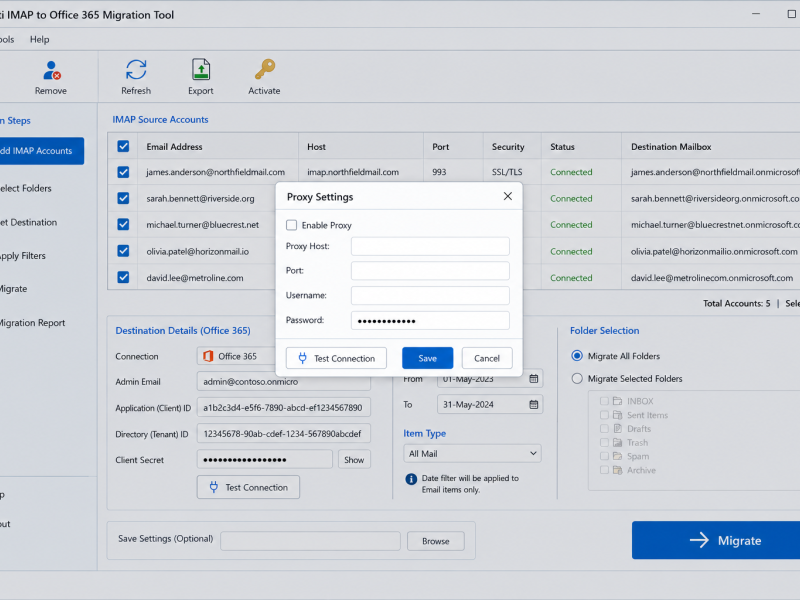Check the INBOX folder checkbox

click(604, 401)
